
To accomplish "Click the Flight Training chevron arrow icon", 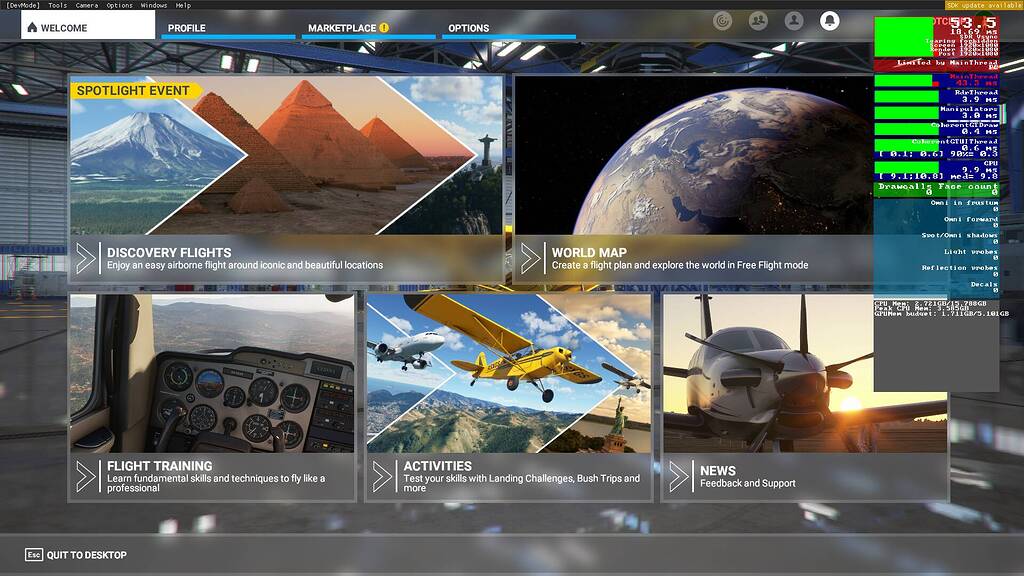I will [86, 476].
